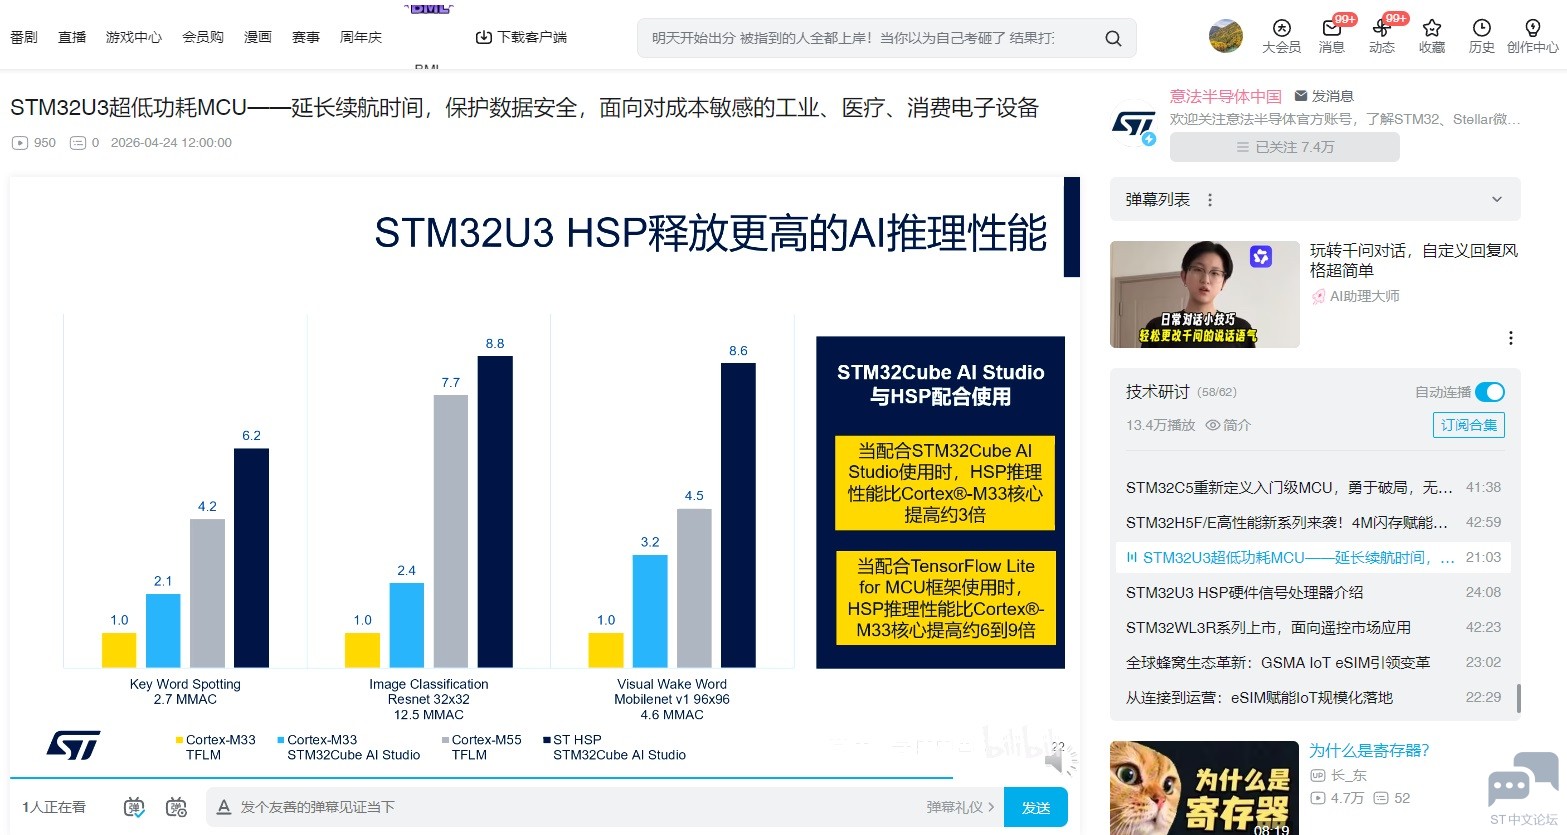The width and height of the screenshot is (1567, 835).
Task: Click the 发送 send button
Action: pos(1036,807)
